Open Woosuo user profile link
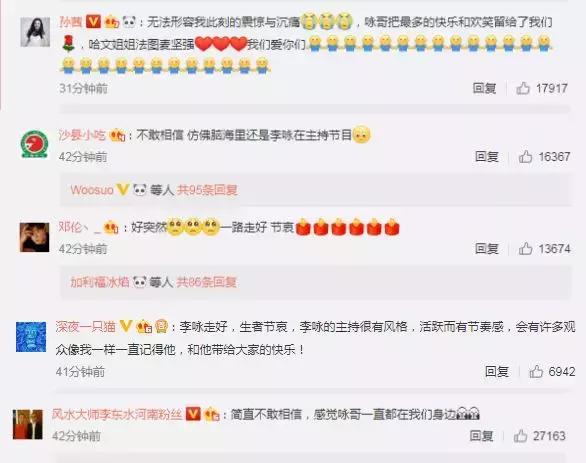The width and height of the screenshot is (586, 463). 92,190
